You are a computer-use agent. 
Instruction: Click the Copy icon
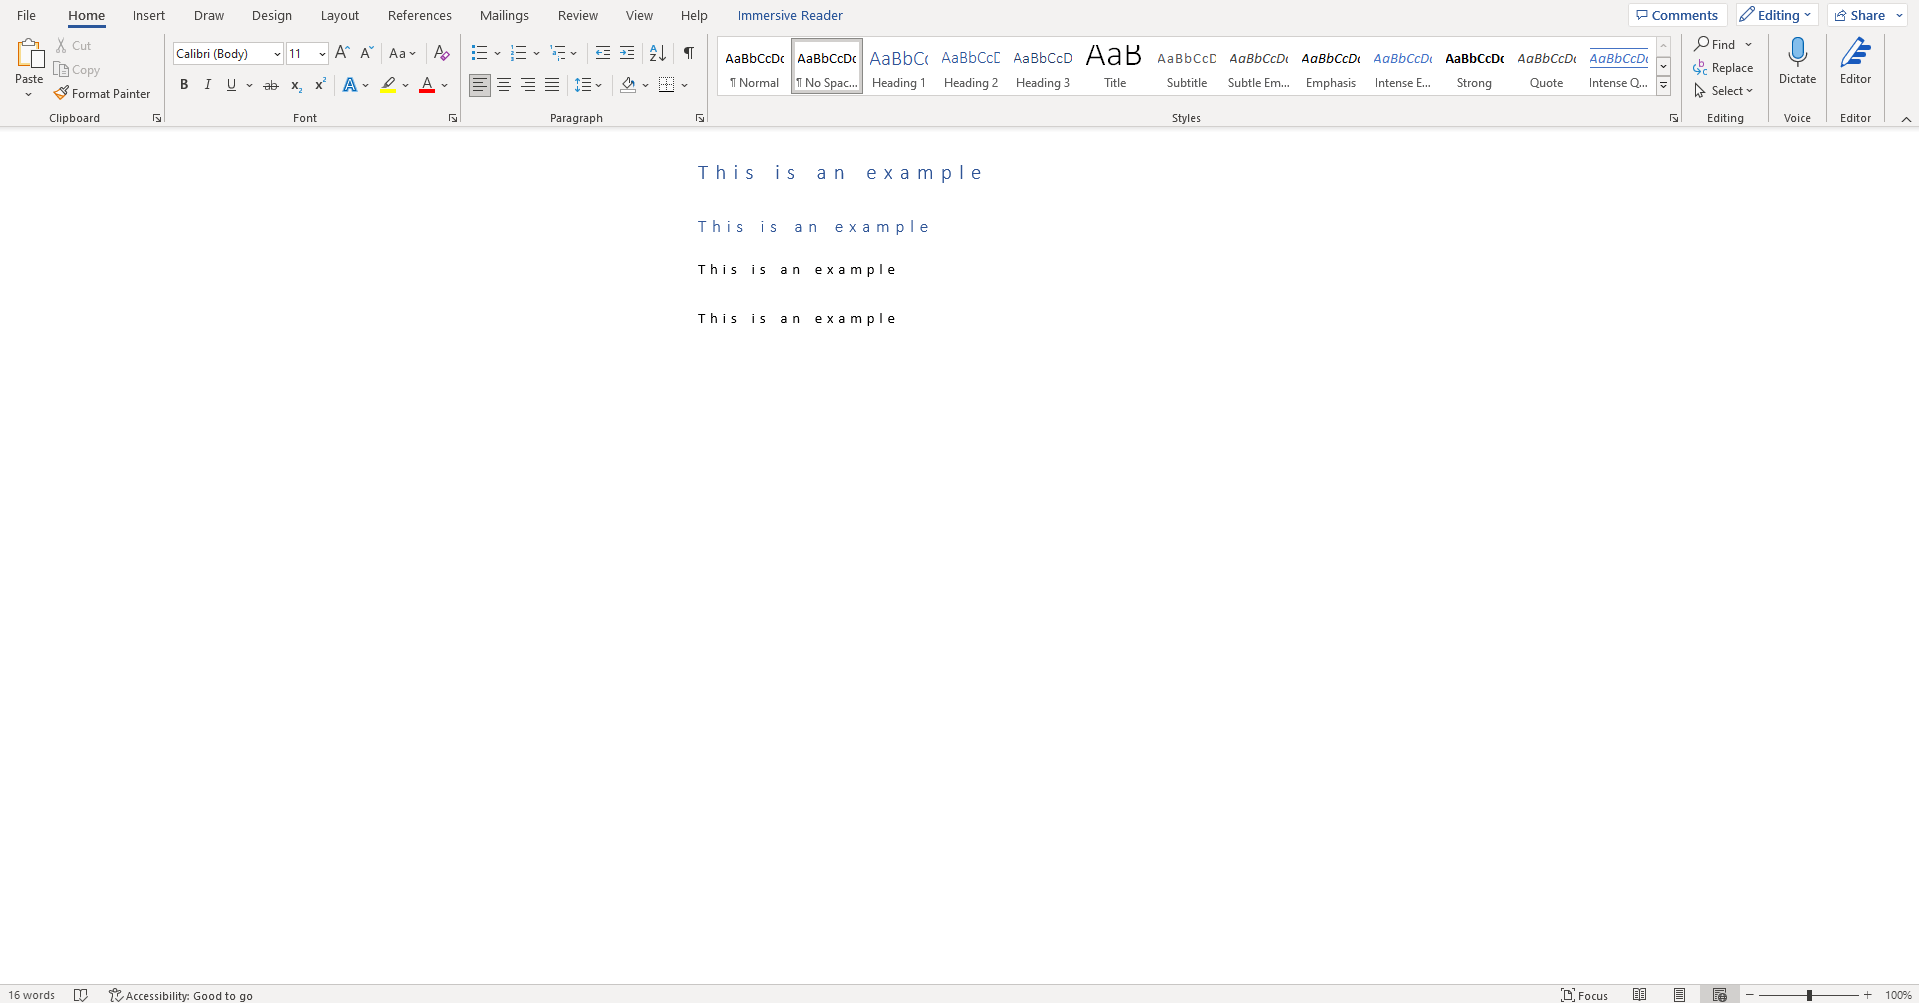[x=61, y=69]
